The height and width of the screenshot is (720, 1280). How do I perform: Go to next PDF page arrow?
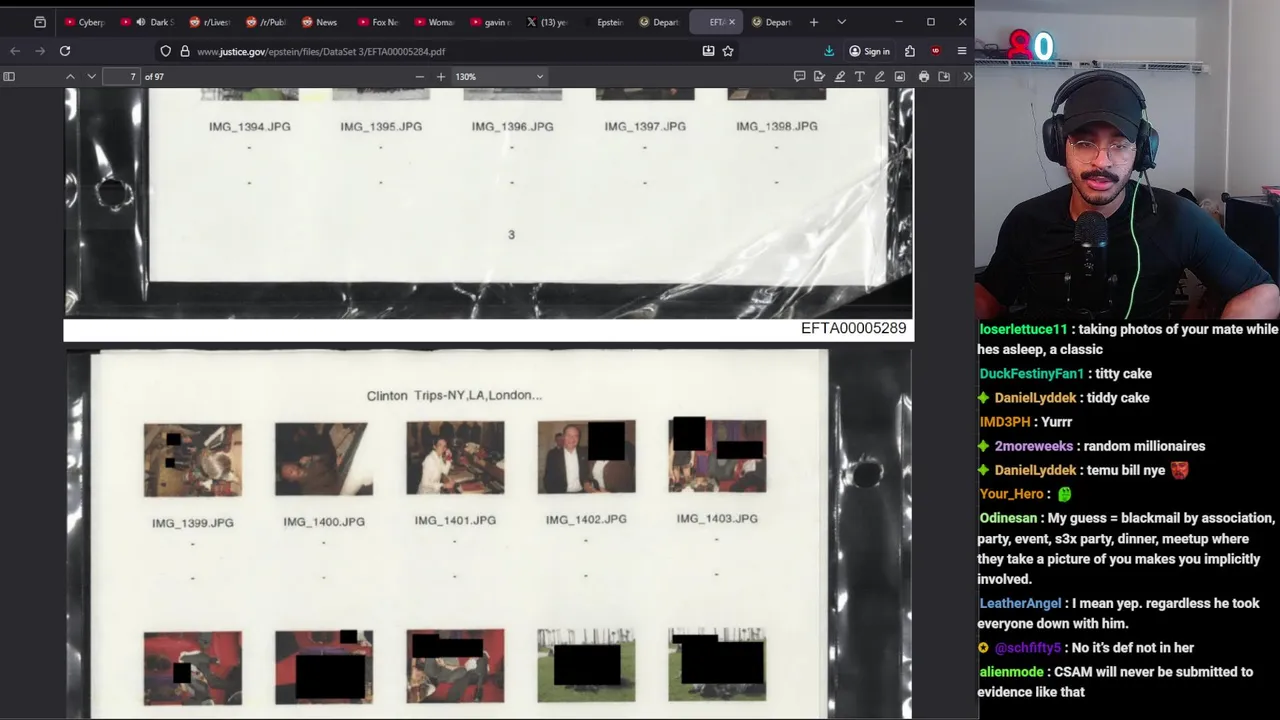point(91,77)
